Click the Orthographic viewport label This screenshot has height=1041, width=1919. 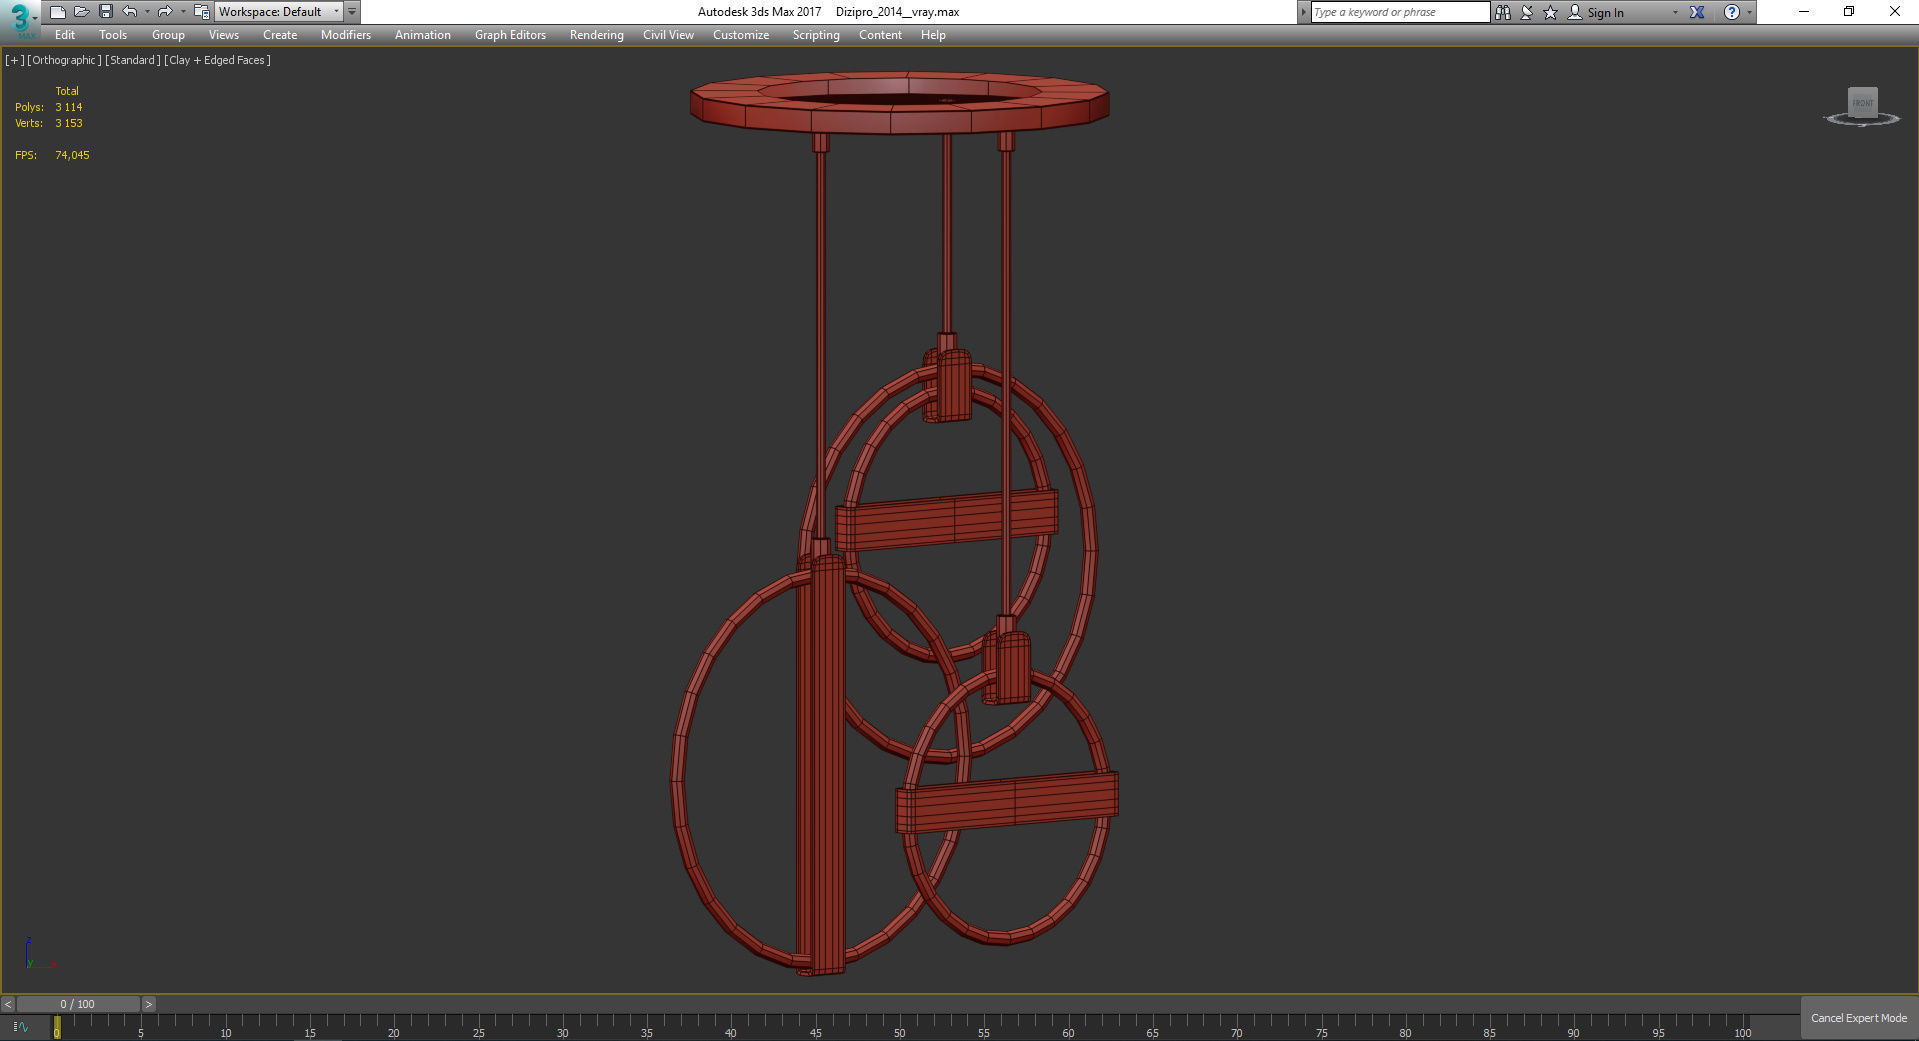(64, 60)
